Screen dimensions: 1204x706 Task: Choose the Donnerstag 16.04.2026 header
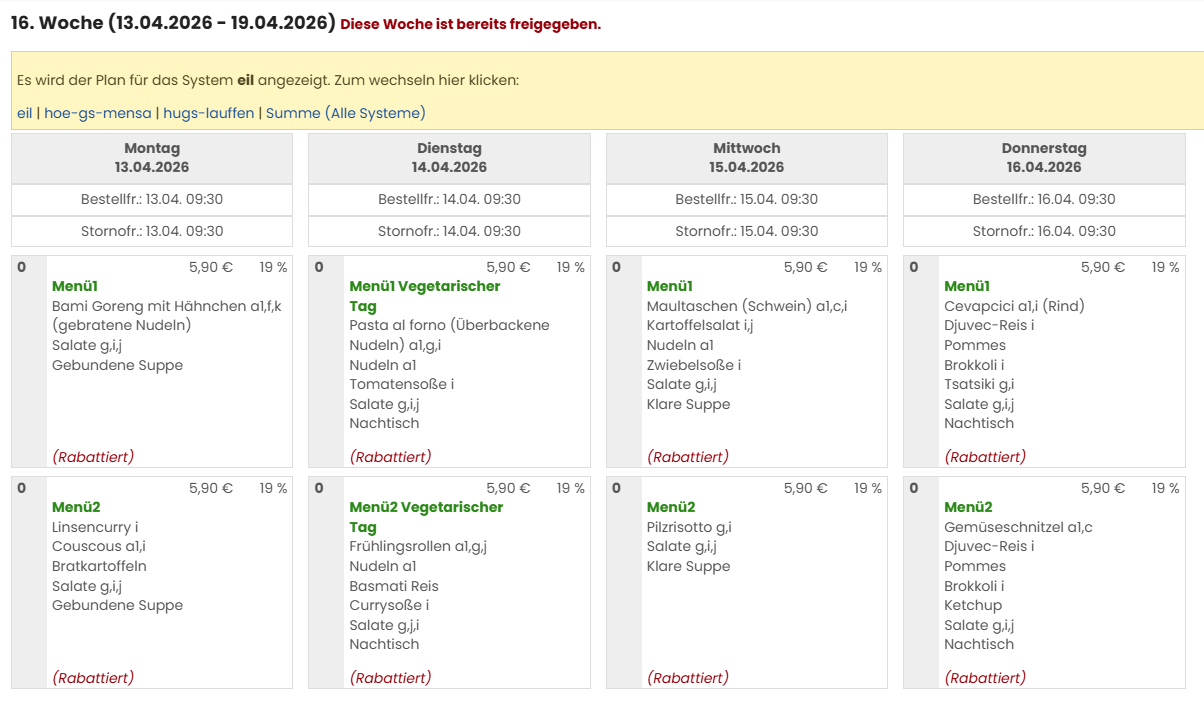(1044, 158)
